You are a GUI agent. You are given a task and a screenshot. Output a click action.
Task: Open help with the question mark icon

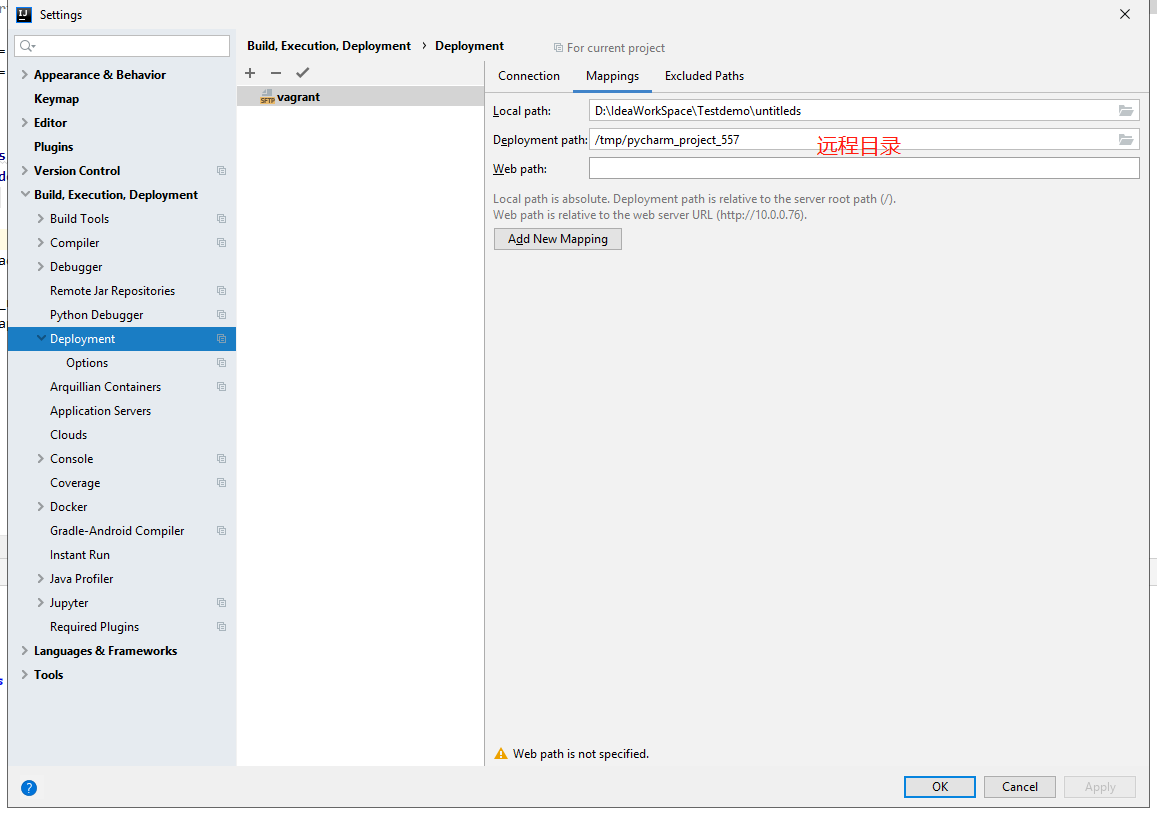pyautogui.click(x=29, y=788)
